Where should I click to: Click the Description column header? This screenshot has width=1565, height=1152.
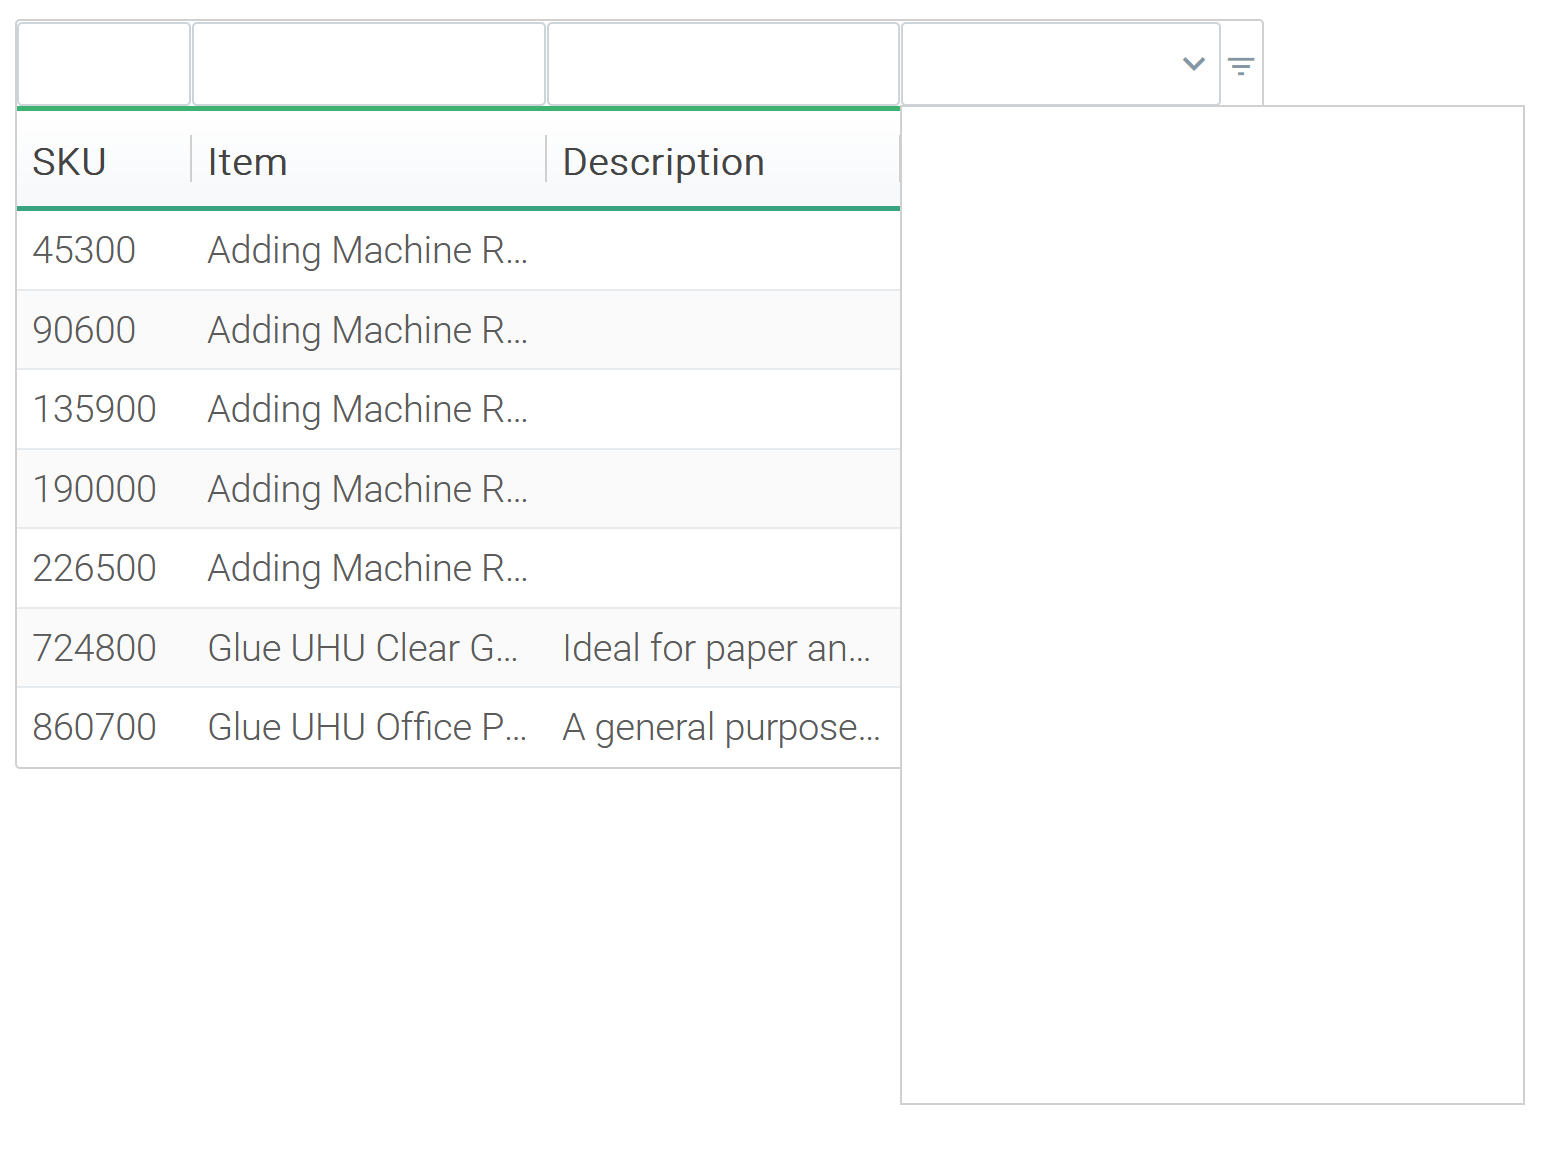tap(664, 162)
